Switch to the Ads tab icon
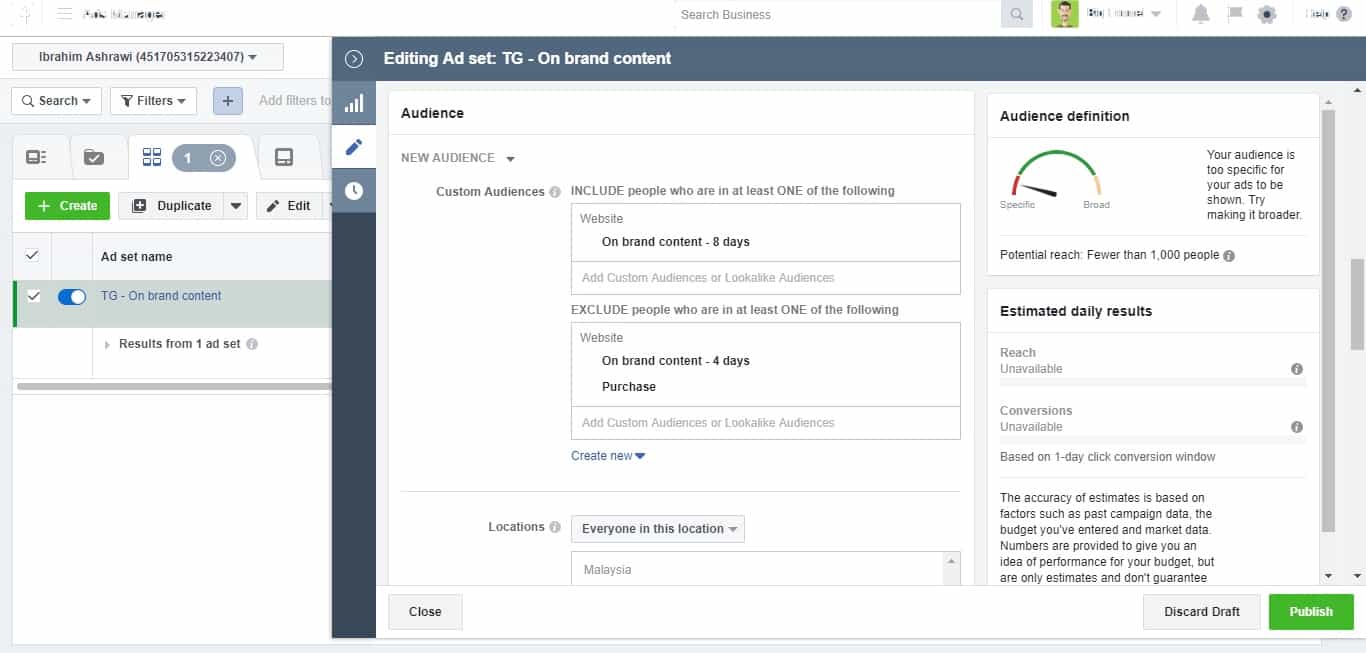This screenshot has height=653, width=1366. tap(284, 157)
